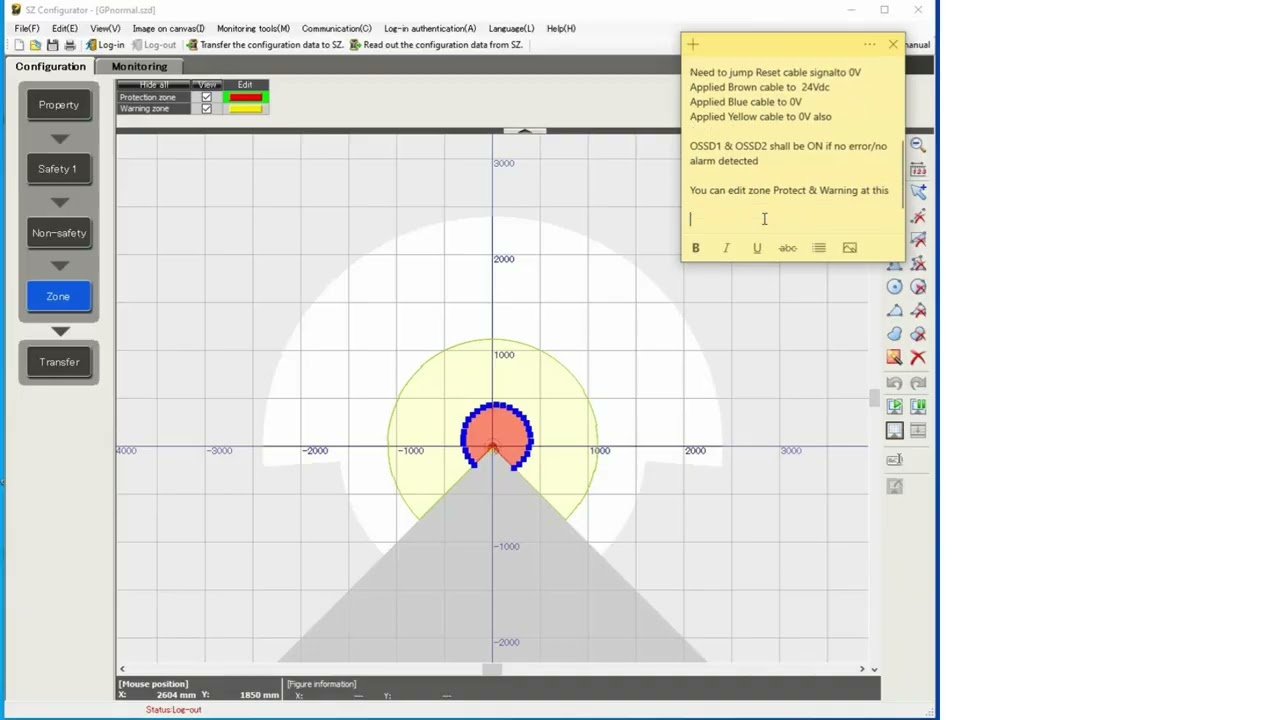
Task: Toggle underline in sticky note
Action: tap(757, 248)
